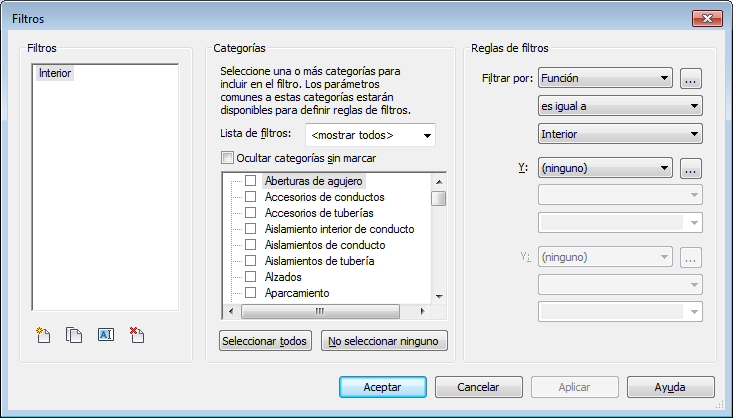
Task: Click 'No seleccionar ninguno' button
Action: (385, 342)
